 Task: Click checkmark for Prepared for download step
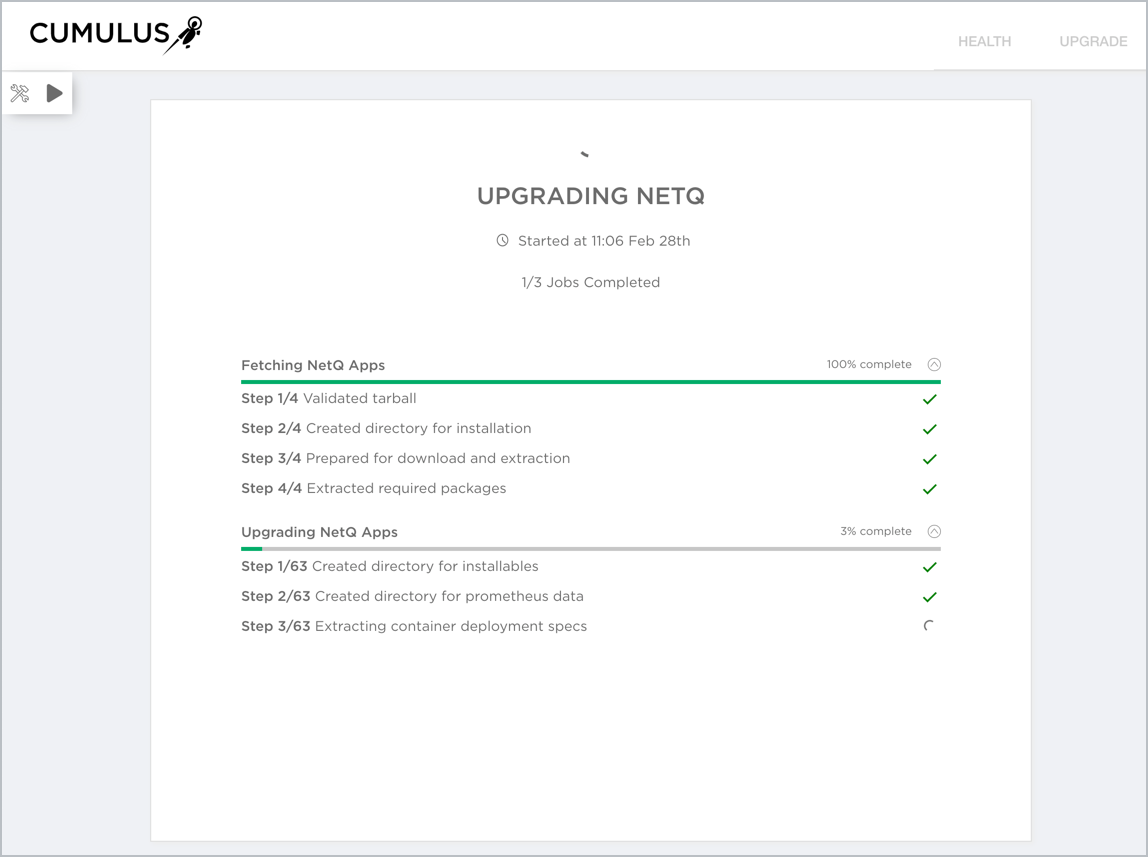pos(929,459)
